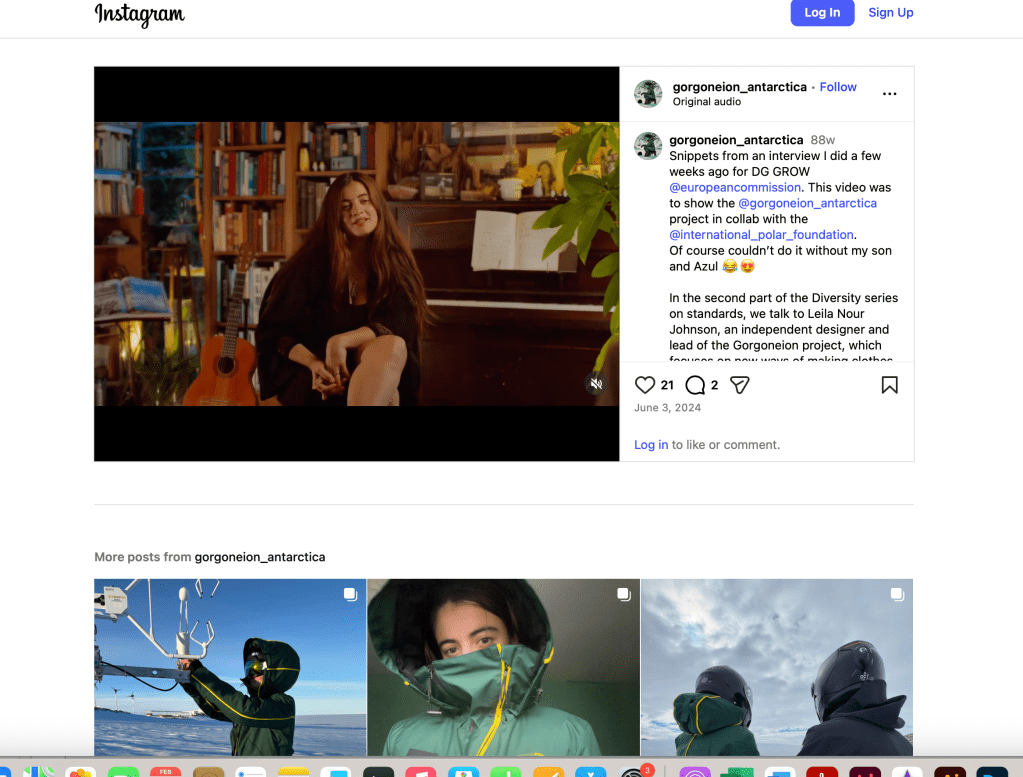Share the post using the paper plane icon

click(x=739, y=385)
